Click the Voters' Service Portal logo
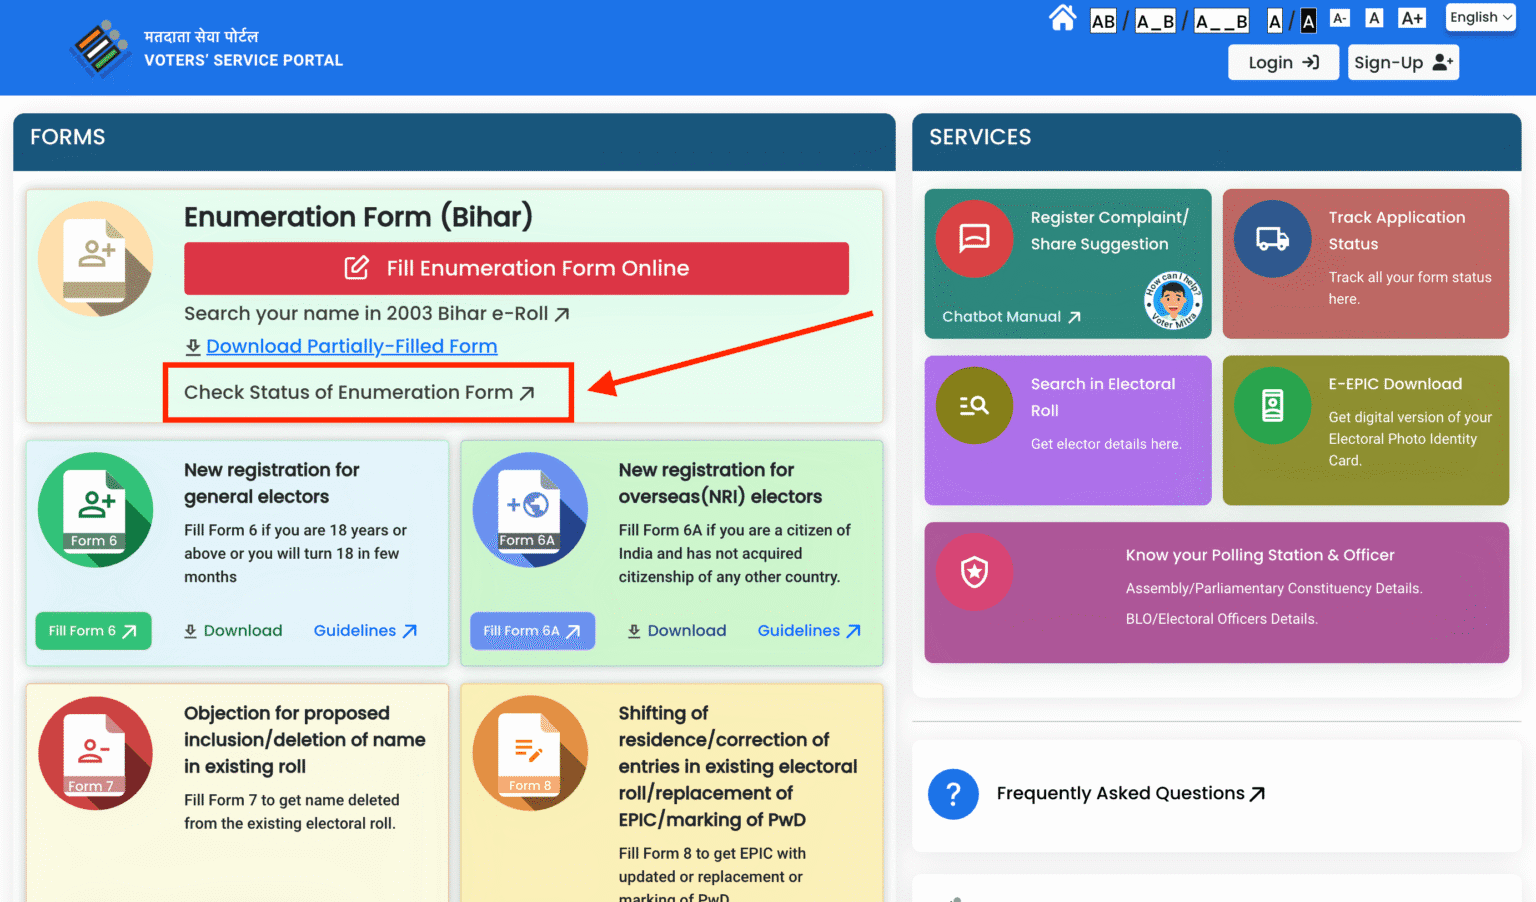The width and height of the screenshot is (1536, 902). pos(100,47)
